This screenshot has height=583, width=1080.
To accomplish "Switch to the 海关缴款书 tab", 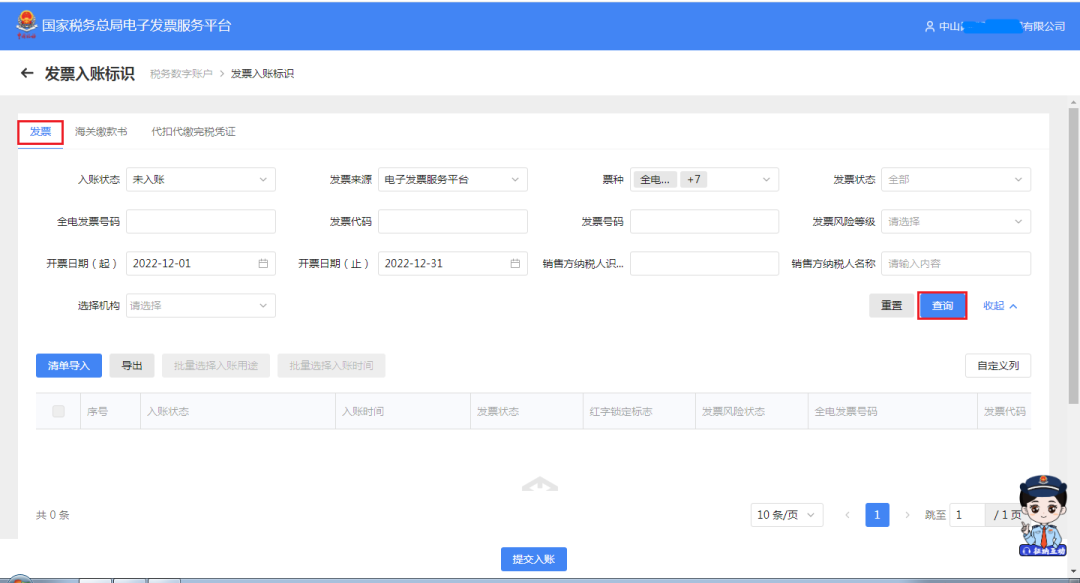I will pyautogui.click(x=101, y=132).
